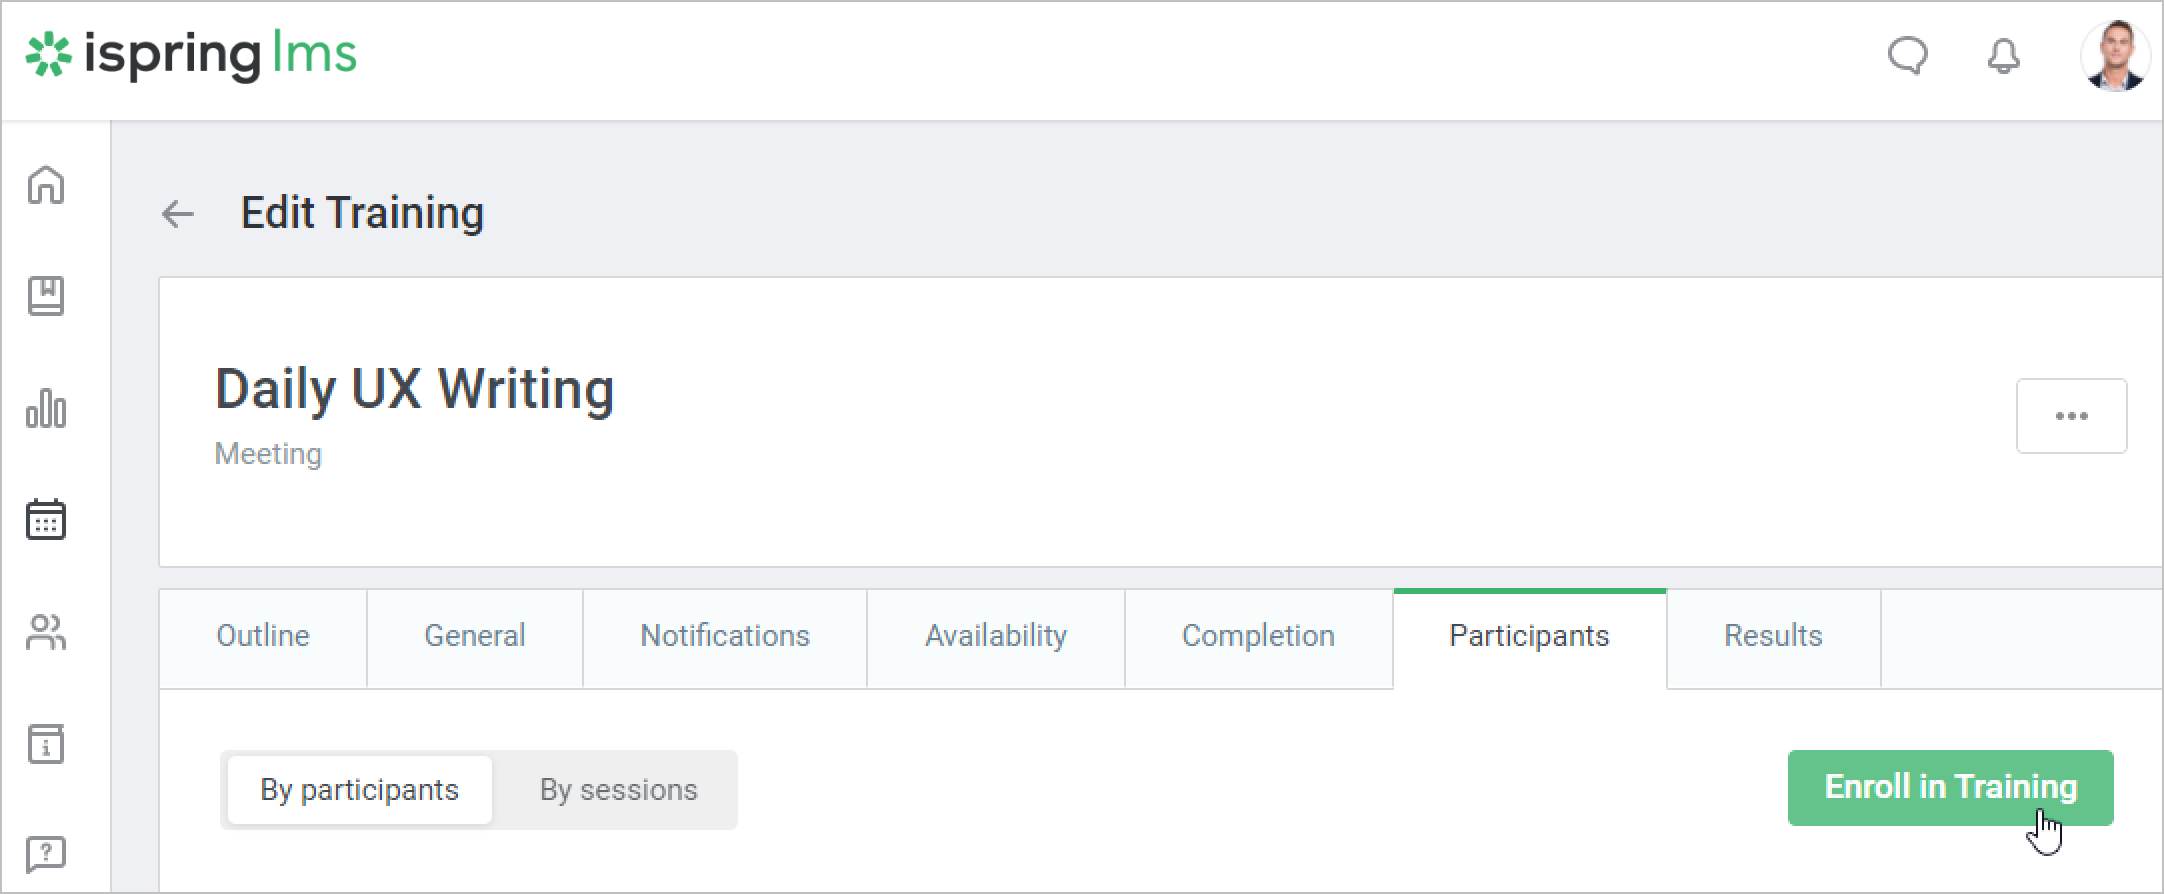2164x894 pixels.
Task: Switch view to By participants
Action: tap(360, 790)
